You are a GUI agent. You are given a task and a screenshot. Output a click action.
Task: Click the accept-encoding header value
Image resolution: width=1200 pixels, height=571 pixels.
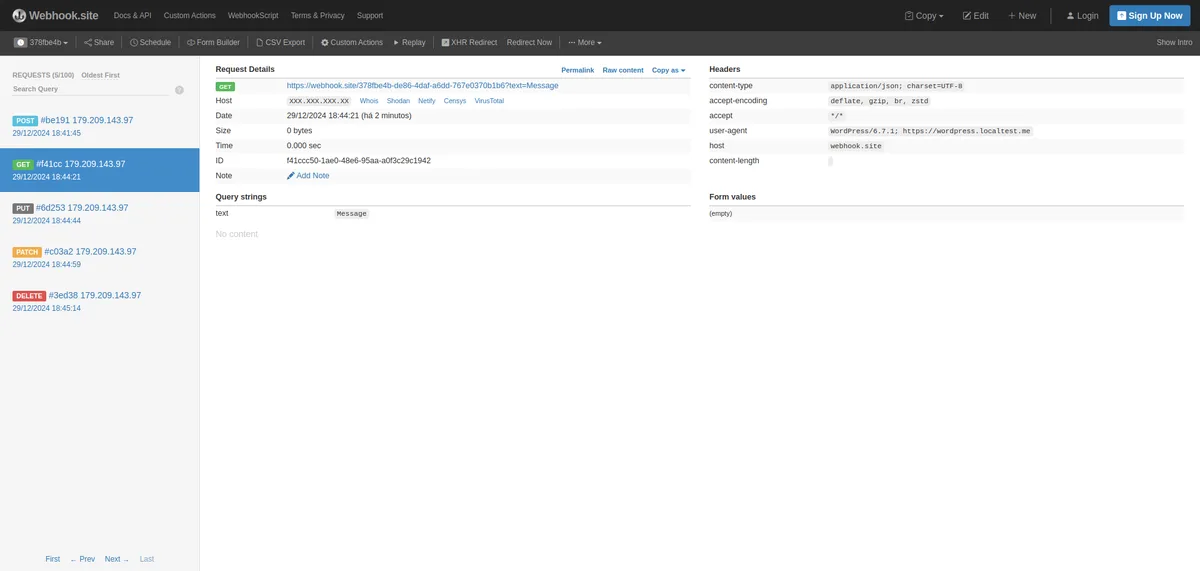880,101
